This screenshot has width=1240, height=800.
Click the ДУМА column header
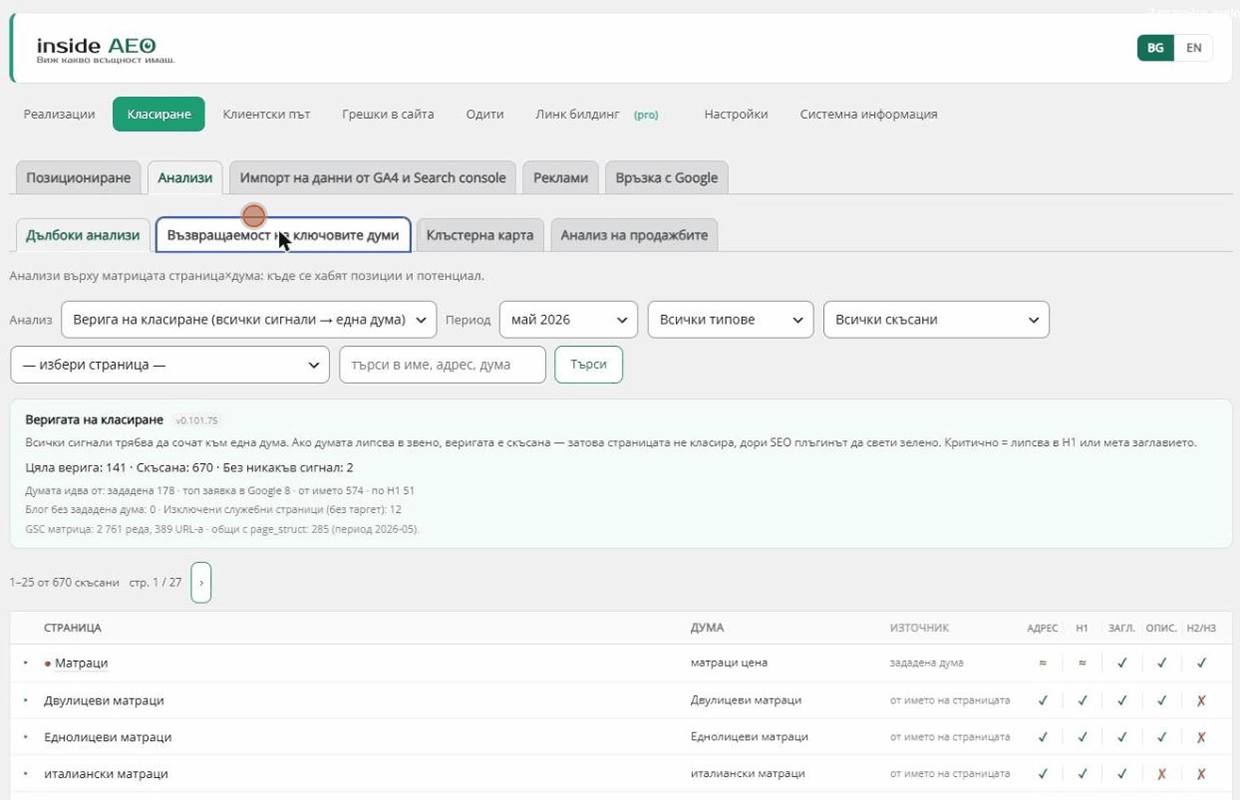point(707,628)
